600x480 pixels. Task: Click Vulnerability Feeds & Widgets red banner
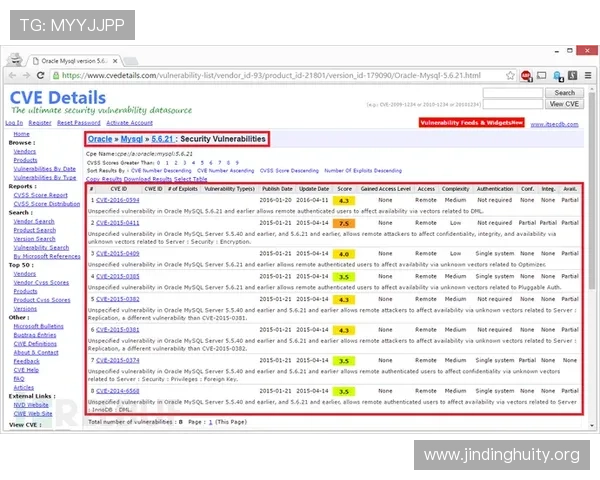pyautogui.click(x=471, y=122)
